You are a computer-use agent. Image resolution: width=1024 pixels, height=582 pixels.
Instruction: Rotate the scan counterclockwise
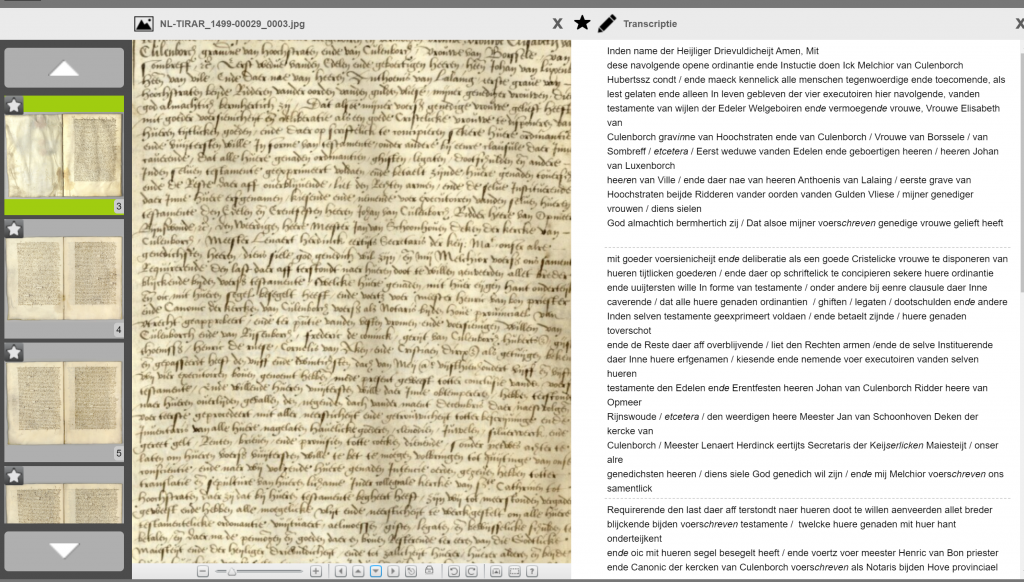click(x=453, y=571)
